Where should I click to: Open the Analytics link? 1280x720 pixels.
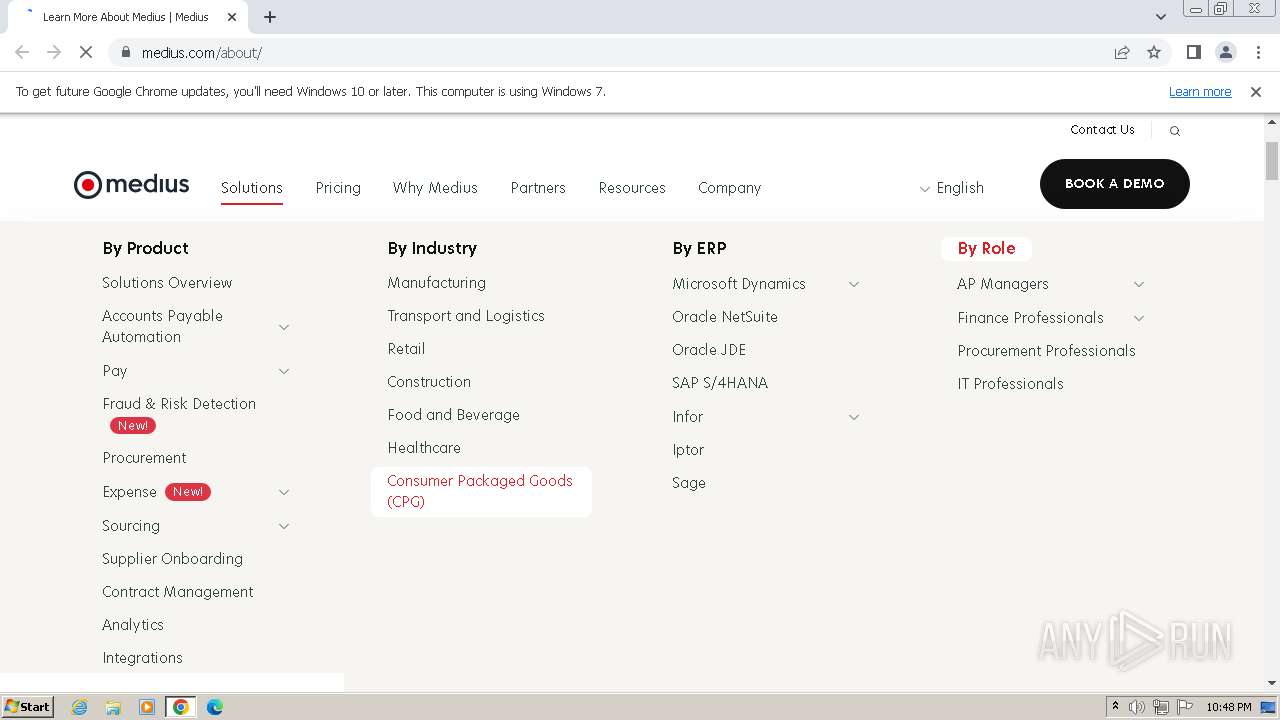133,625
